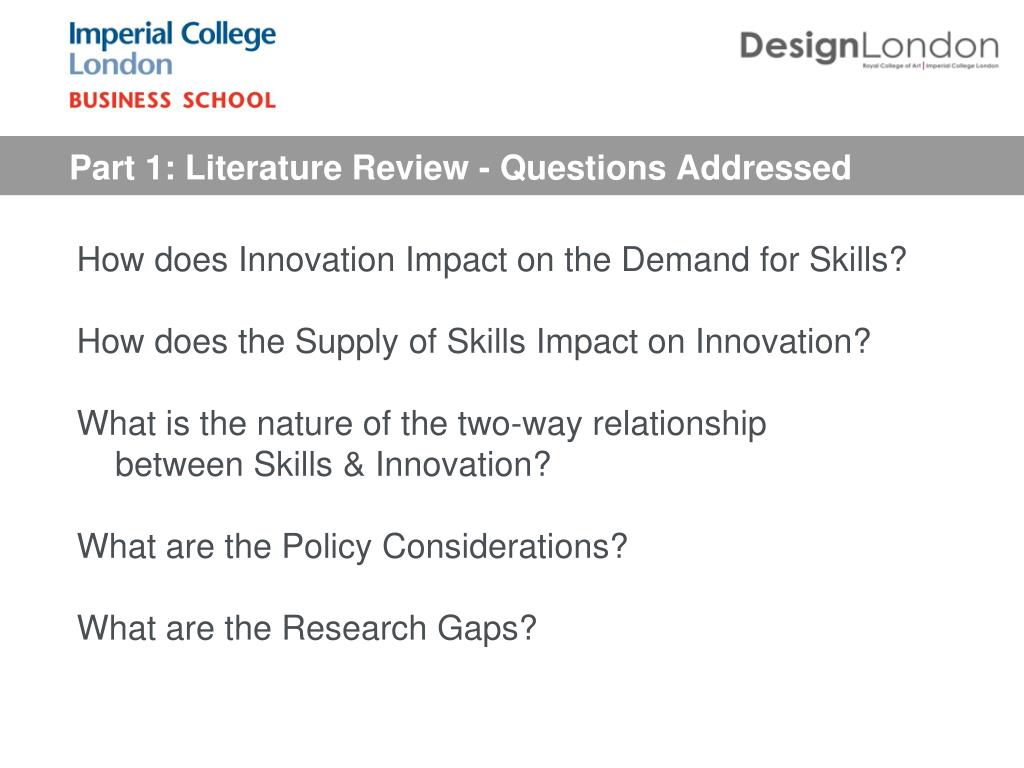The image size is (1024, 768).
Task: Click the light blue 'London' in Imperial logo
Action: [x=121, y=65]
